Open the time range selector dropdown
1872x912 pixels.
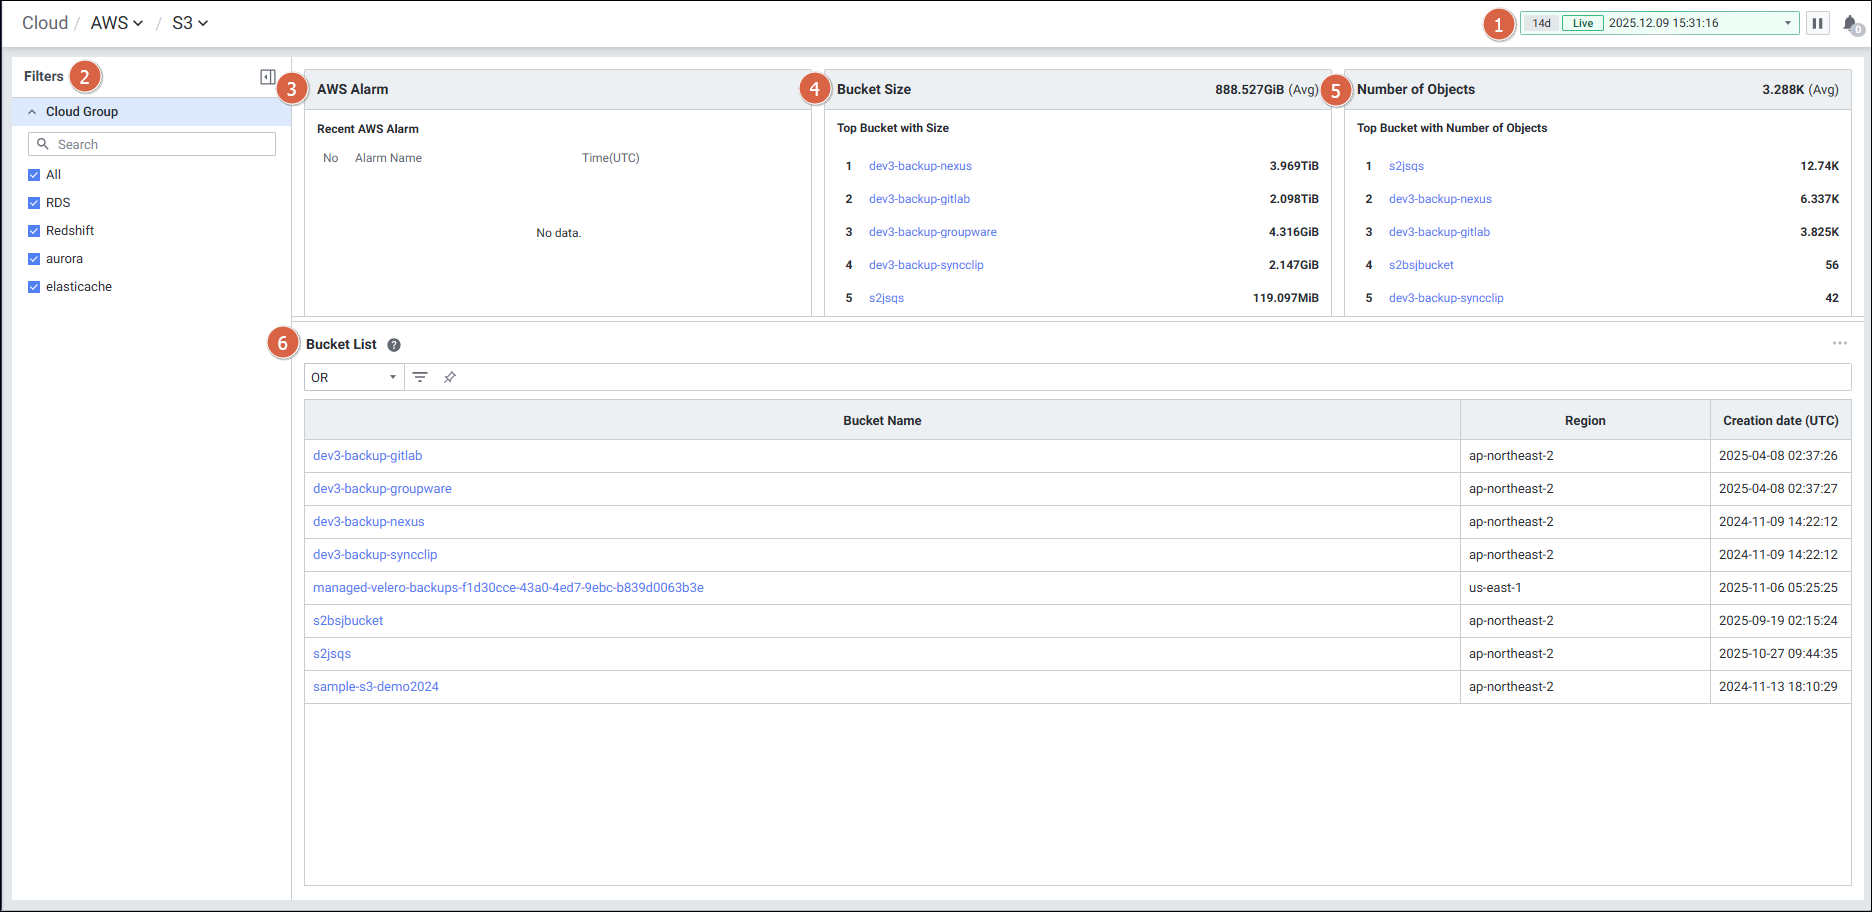[x=1787, y=23]
